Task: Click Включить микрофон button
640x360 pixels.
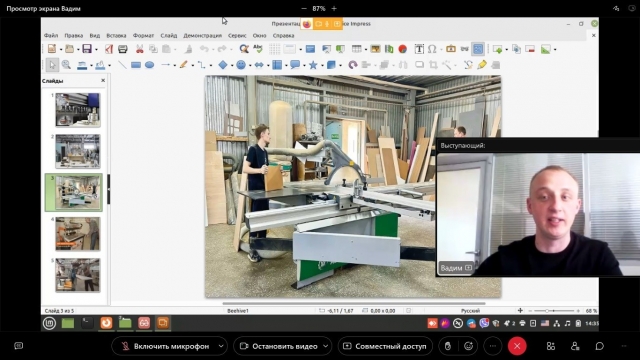Action: (x=165, y=346)
